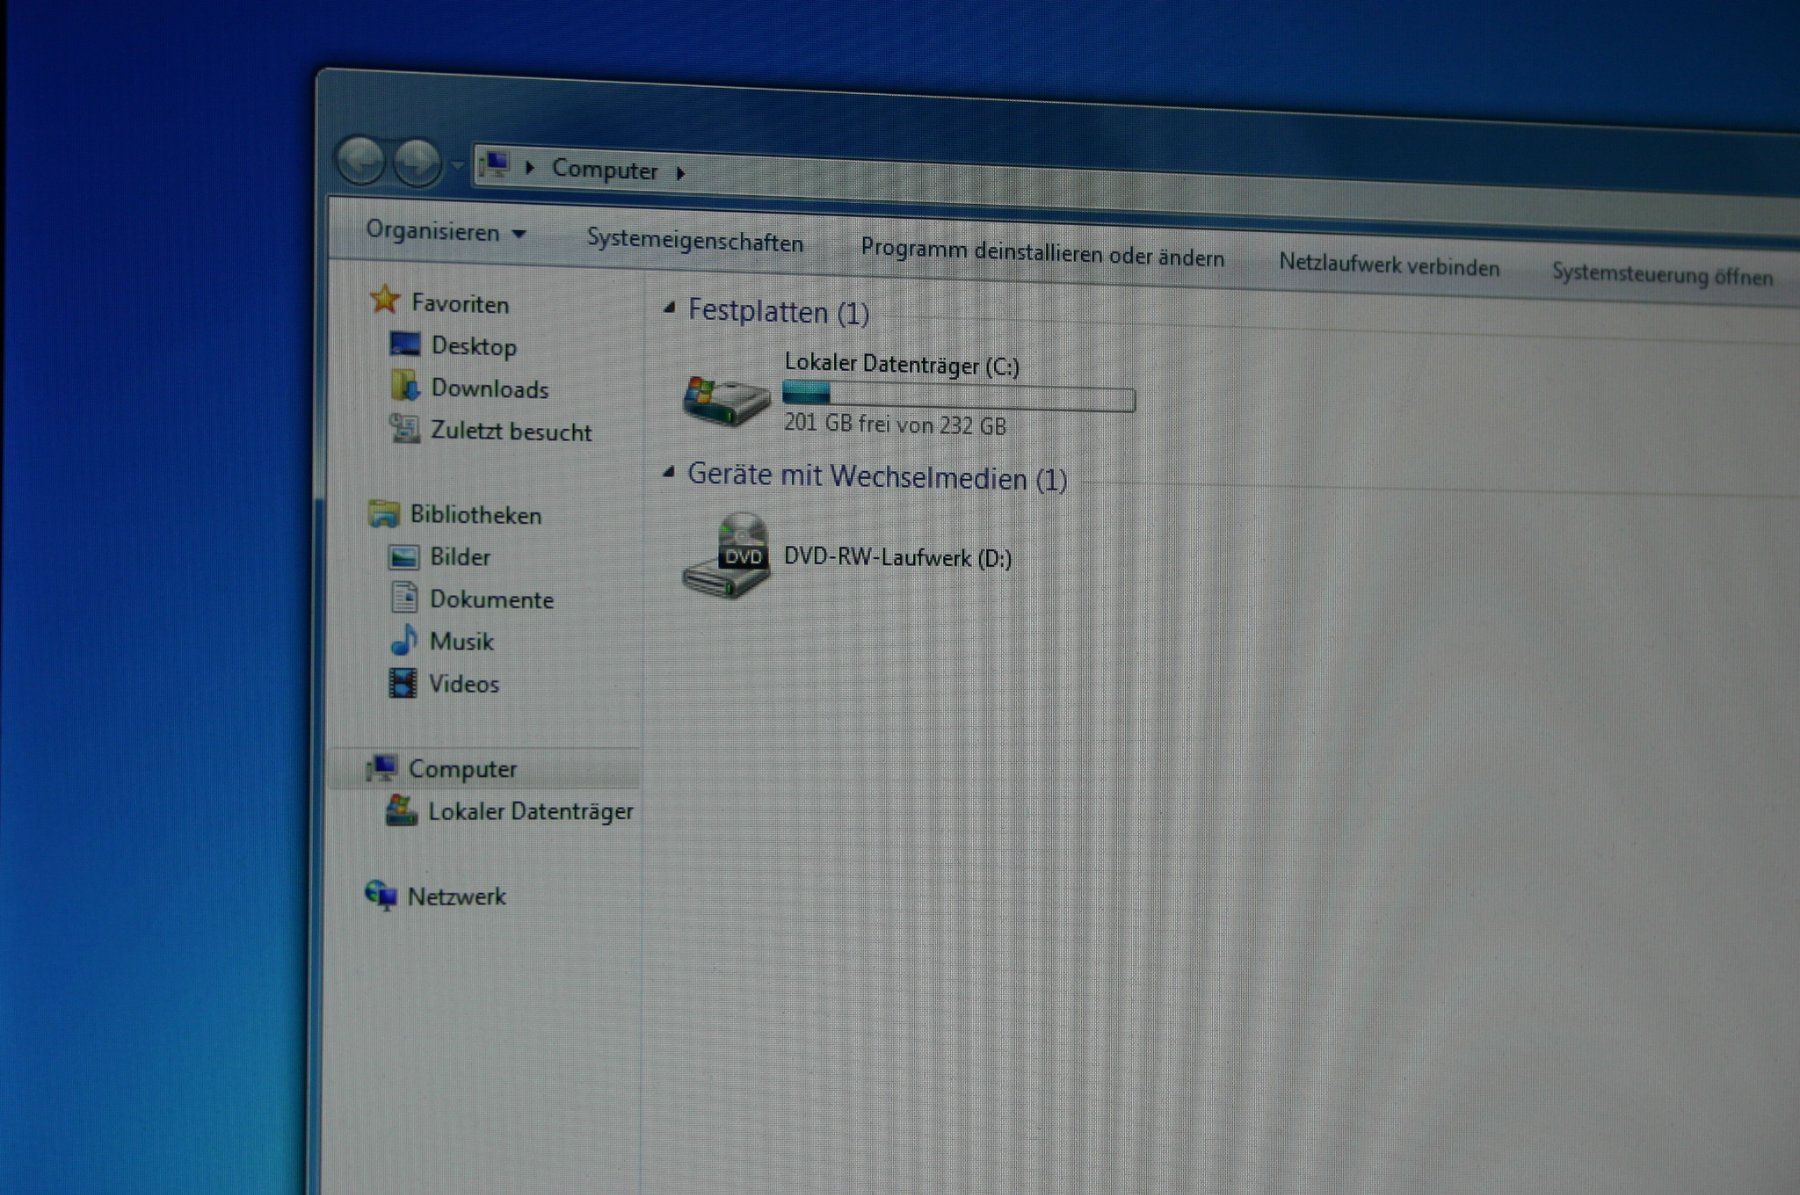Select Lokaler Datenträger (C:) label
Screen dimensions: 1800x1195
coord(902,365)
